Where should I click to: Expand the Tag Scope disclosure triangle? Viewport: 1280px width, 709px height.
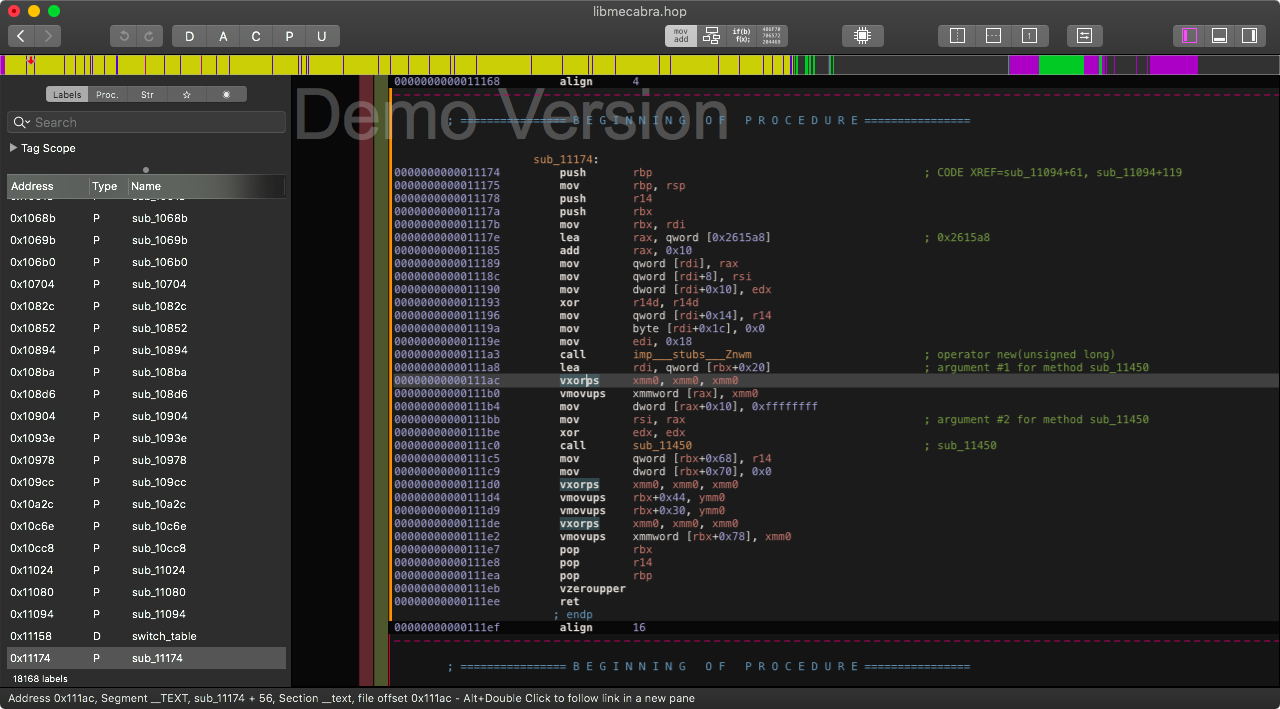click(x=13, y=148)
